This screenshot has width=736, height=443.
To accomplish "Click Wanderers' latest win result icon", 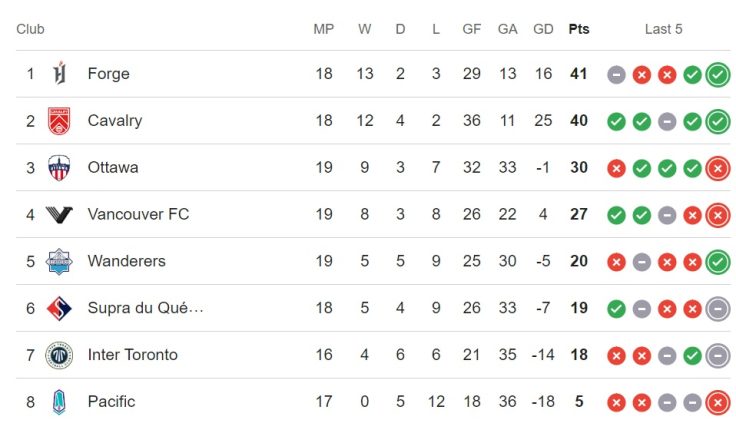I will click(x=718, y=262).
